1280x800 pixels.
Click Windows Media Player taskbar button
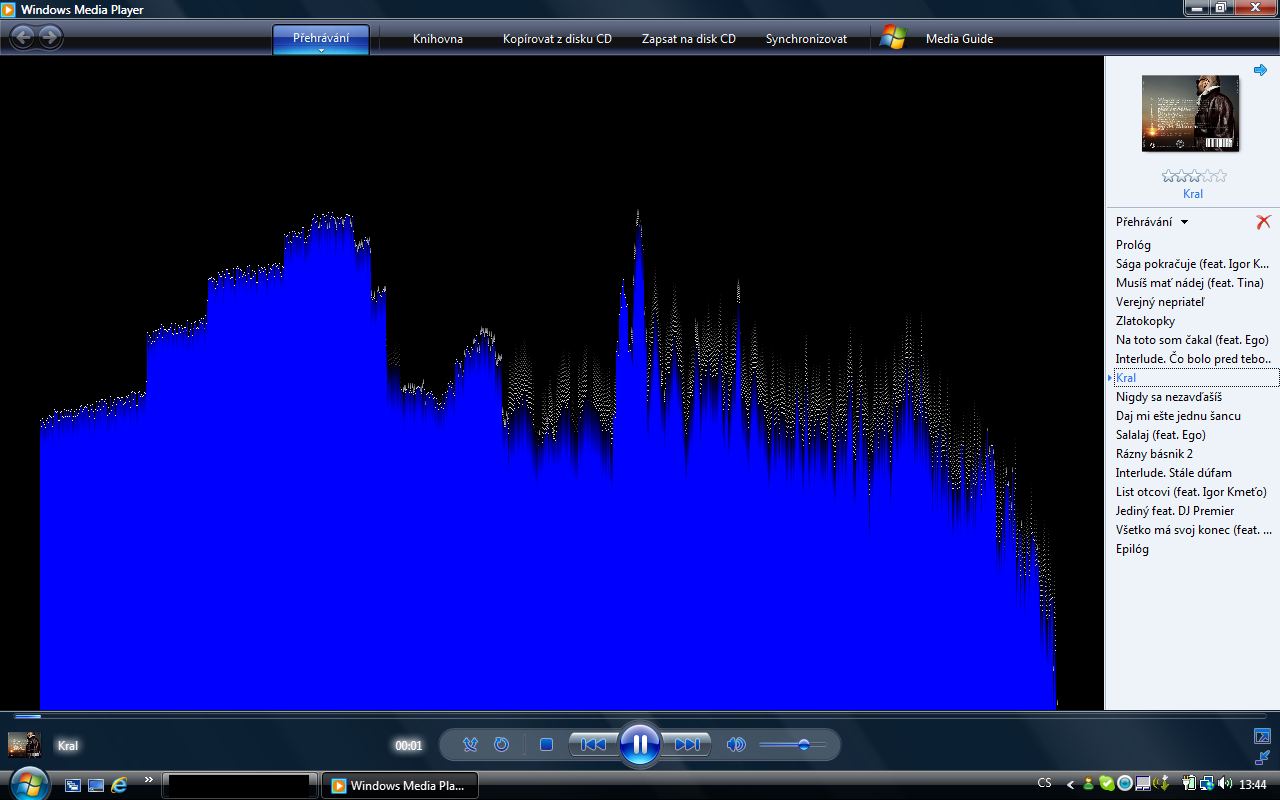point(398,785)
